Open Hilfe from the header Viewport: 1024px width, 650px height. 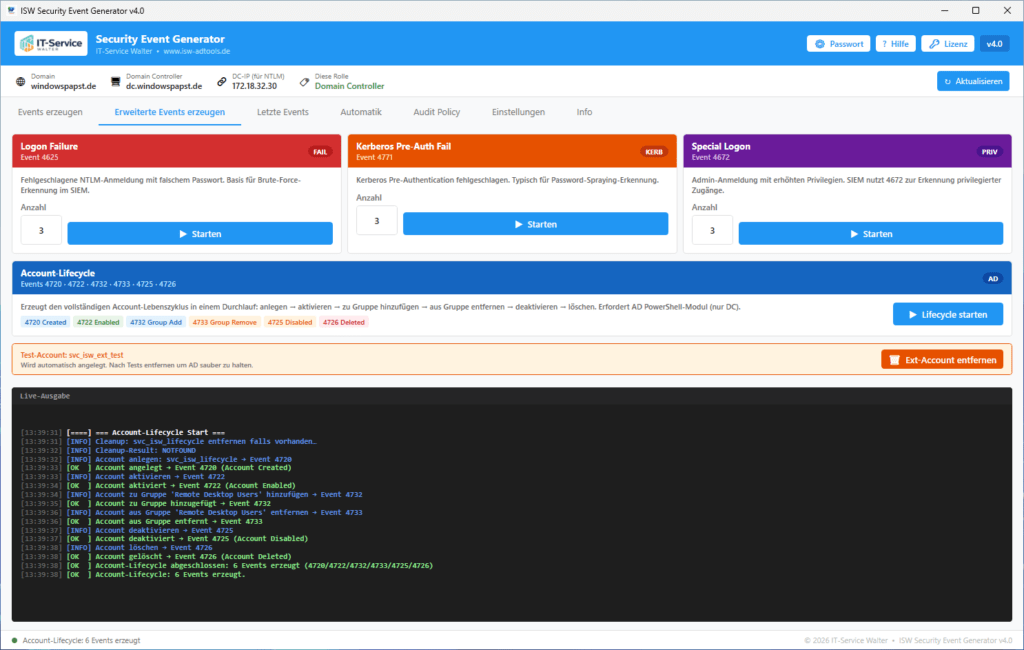tap(895, 44)
